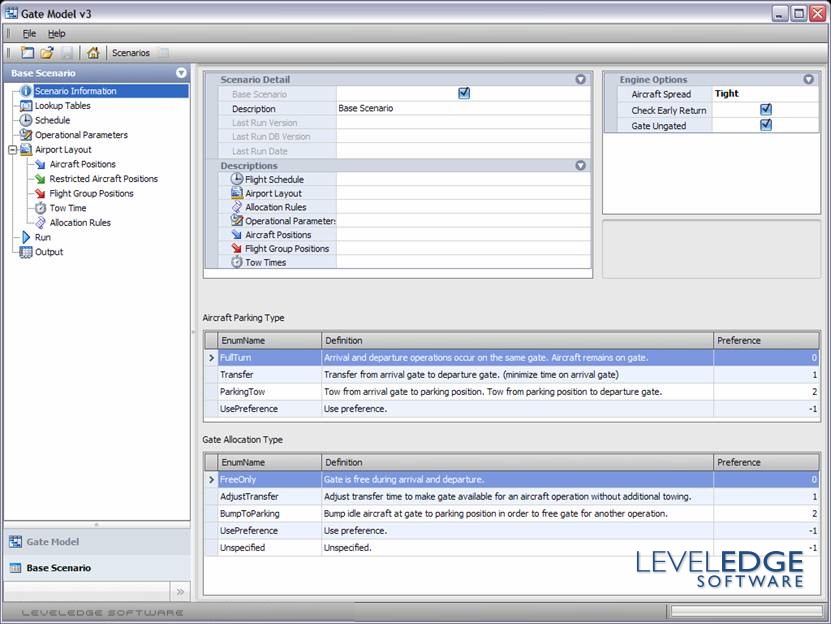
Task: Collapse the Airport Layout tree node
Action: (11, 150)
